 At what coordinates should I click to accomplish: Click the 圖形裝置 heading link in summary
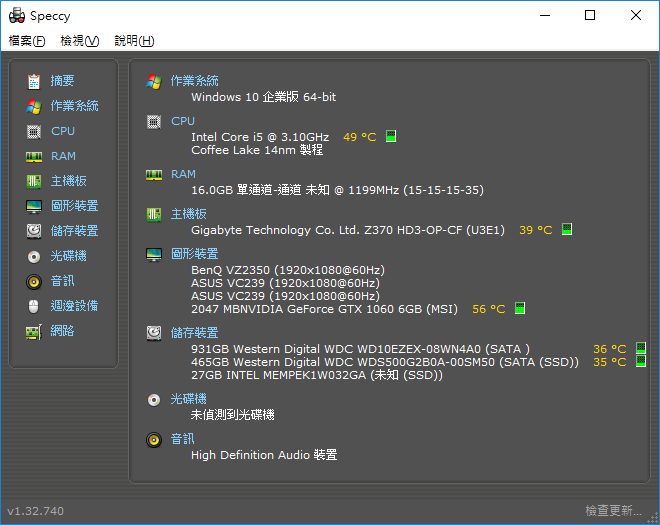click(x=194, y=254)
